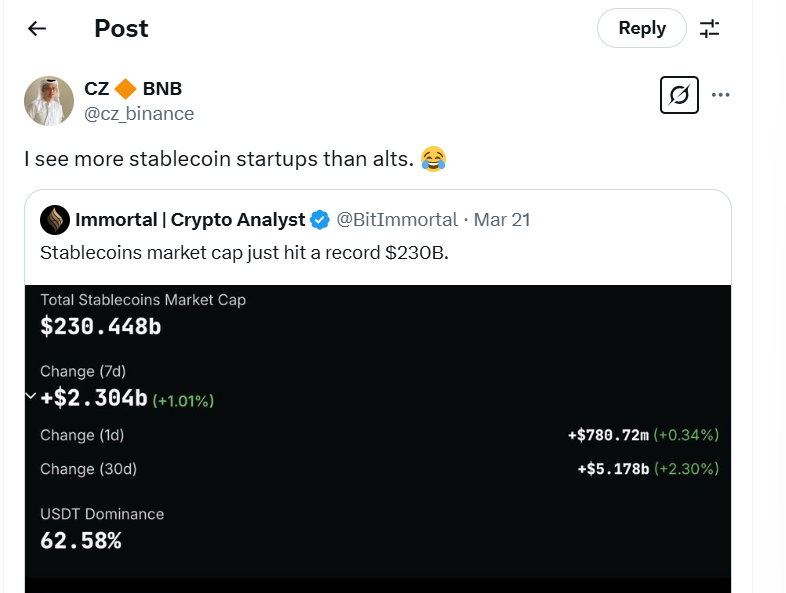
Task: Expand the chevron beside 7d change
Action: point(31,397)
